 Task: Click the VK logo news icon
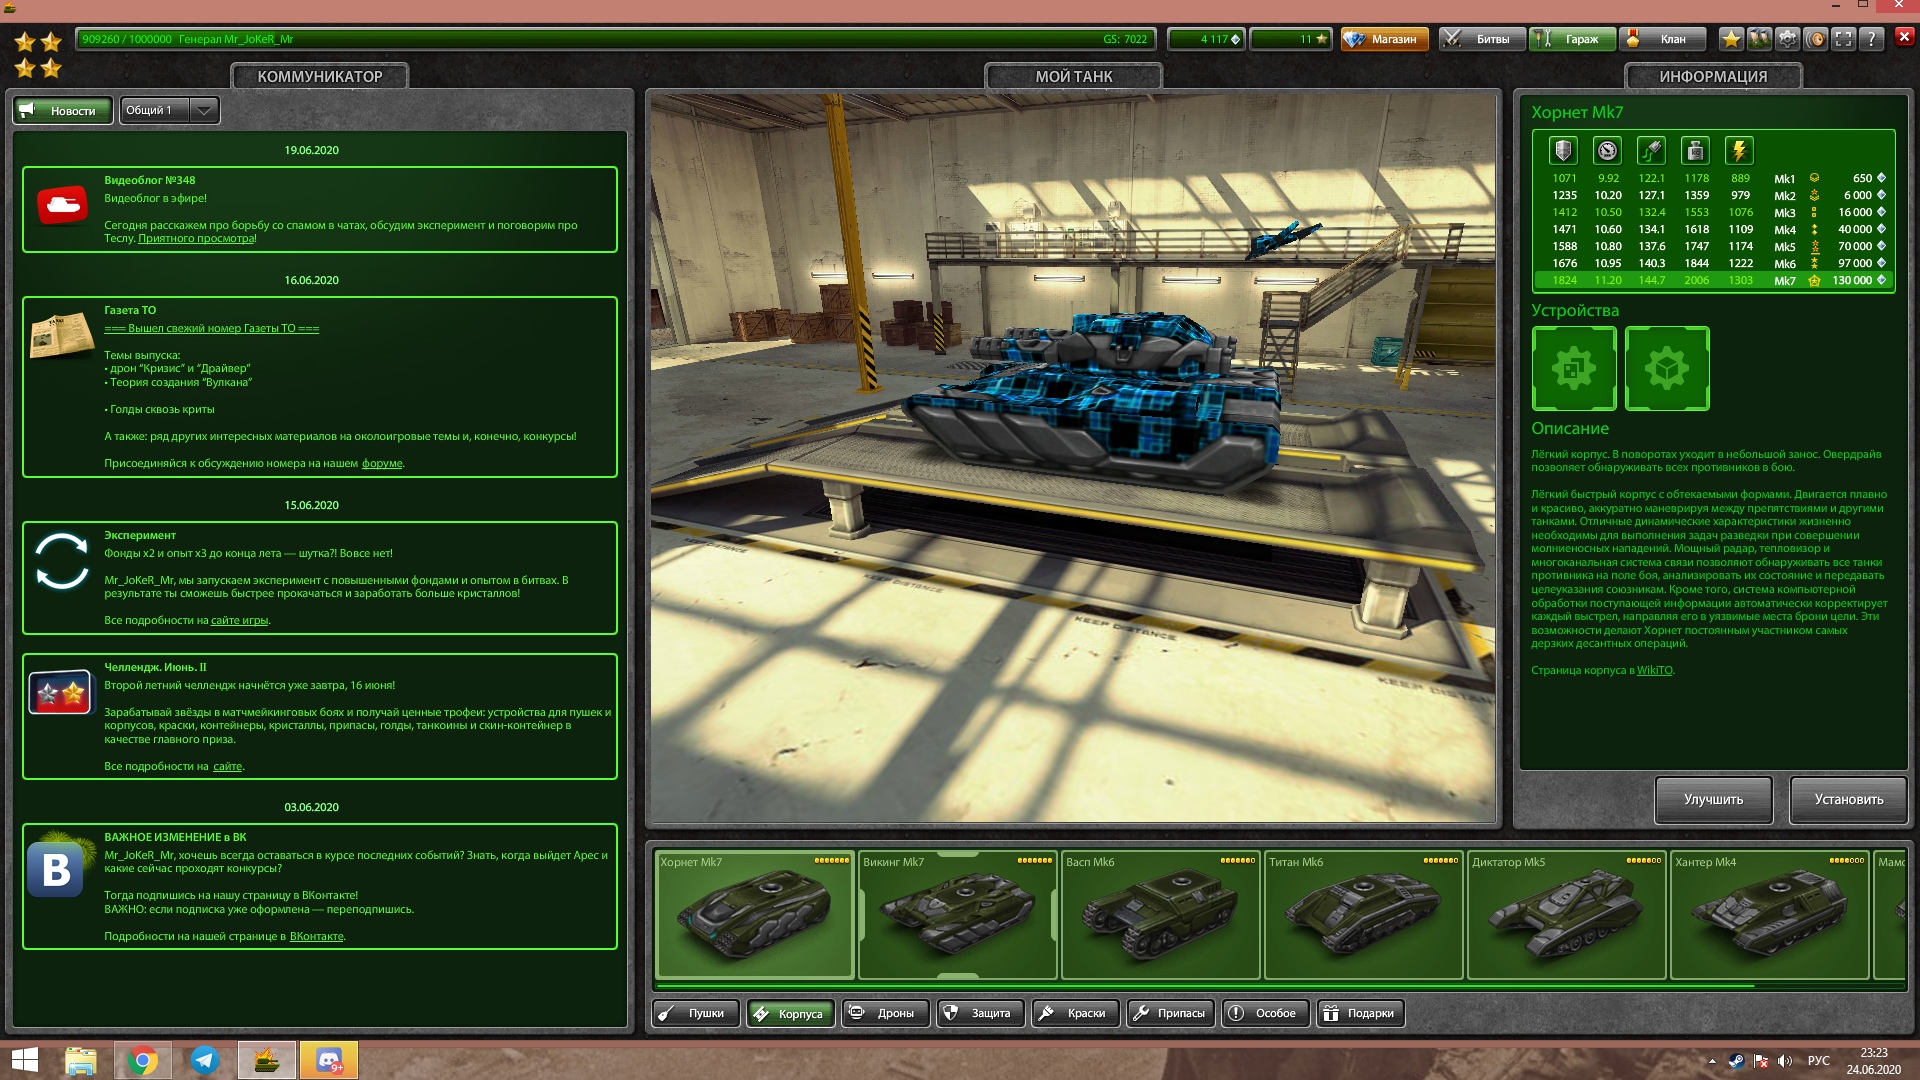pos(56,867)
